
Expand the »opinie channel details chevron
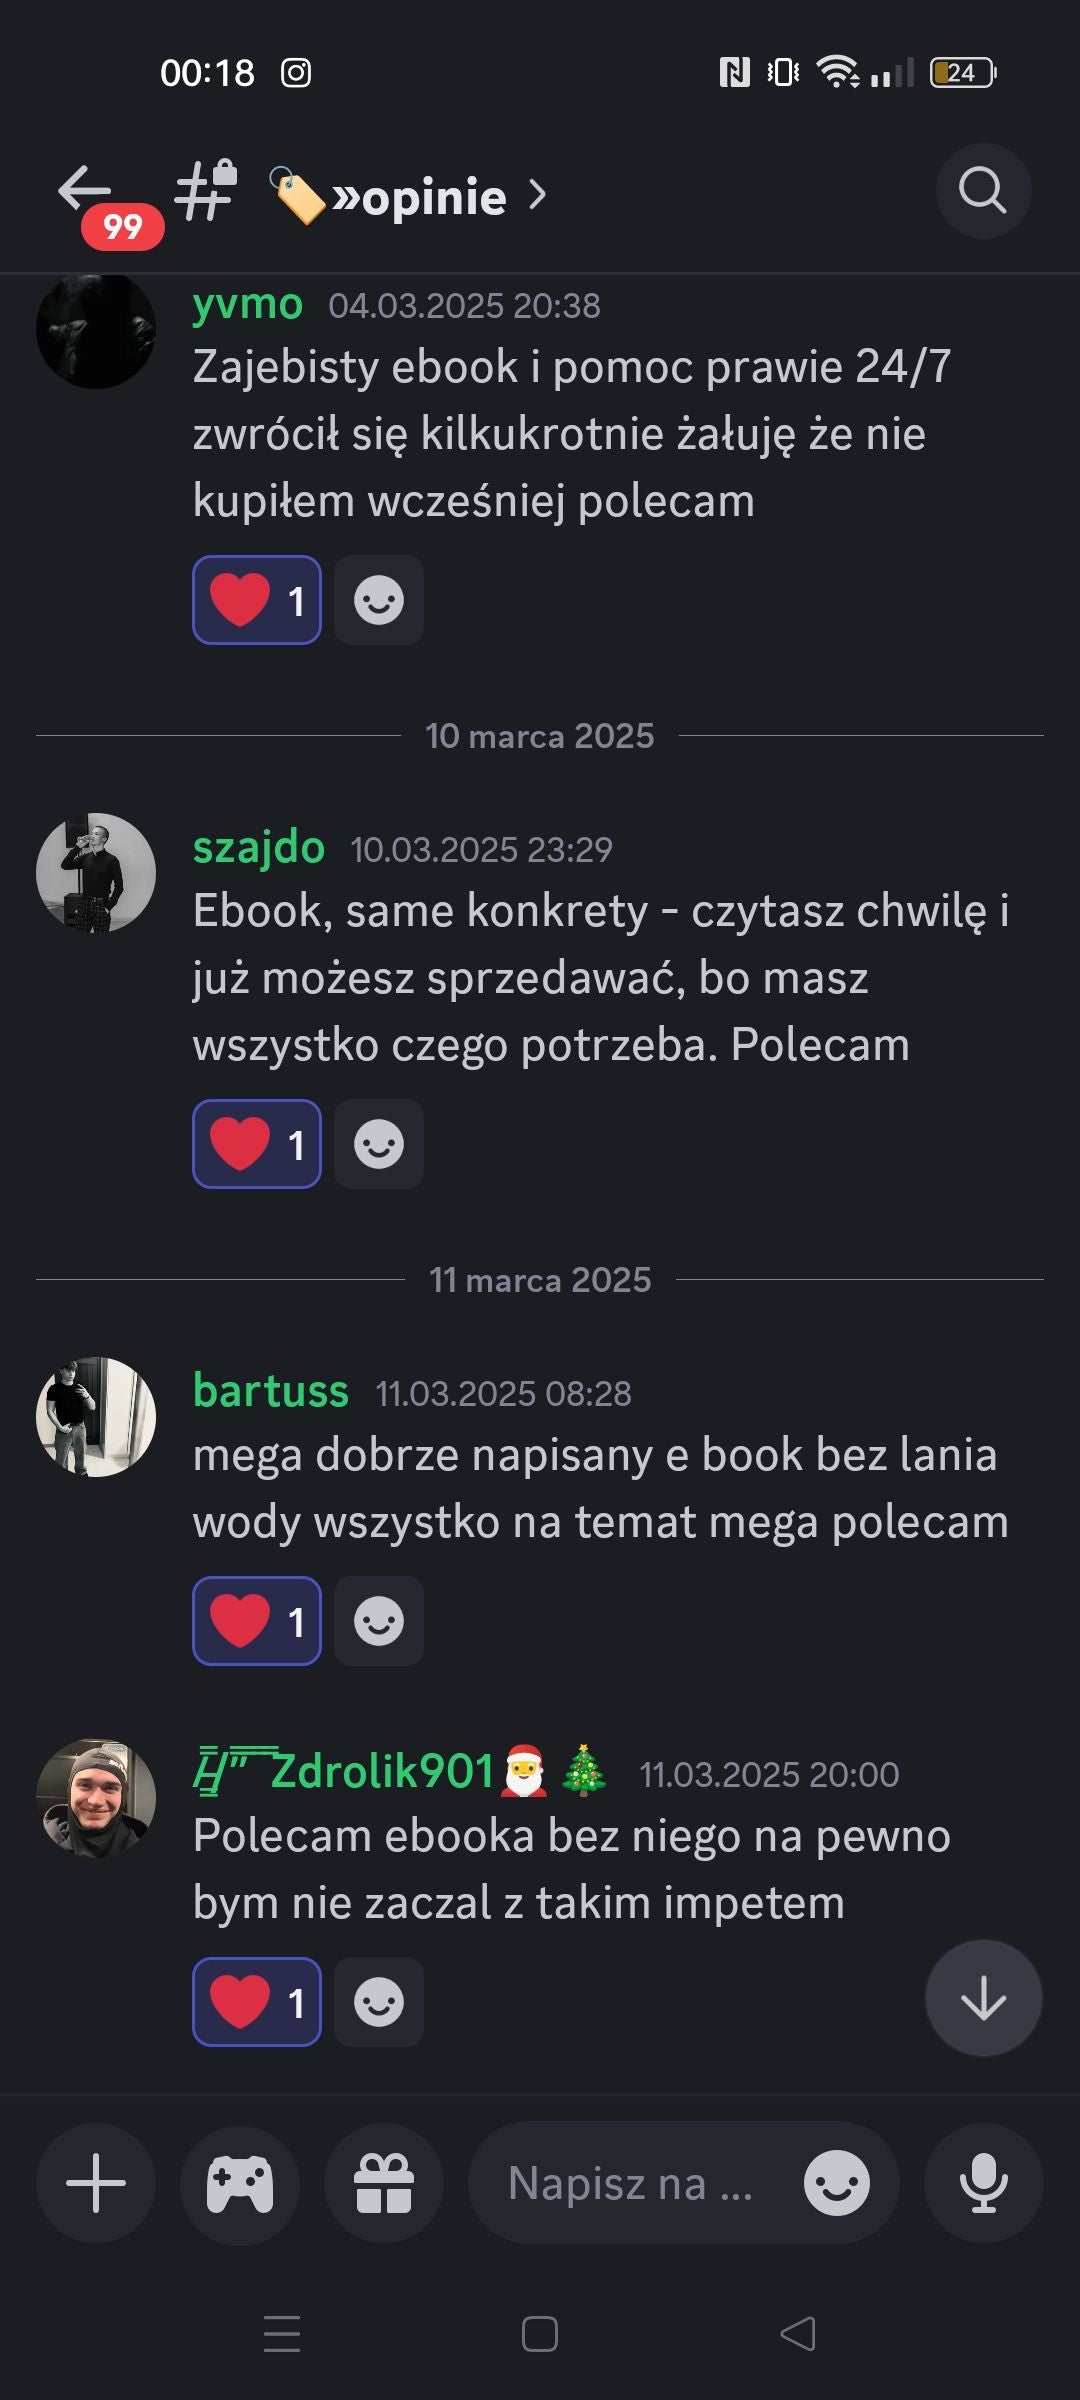click(537, 195)
